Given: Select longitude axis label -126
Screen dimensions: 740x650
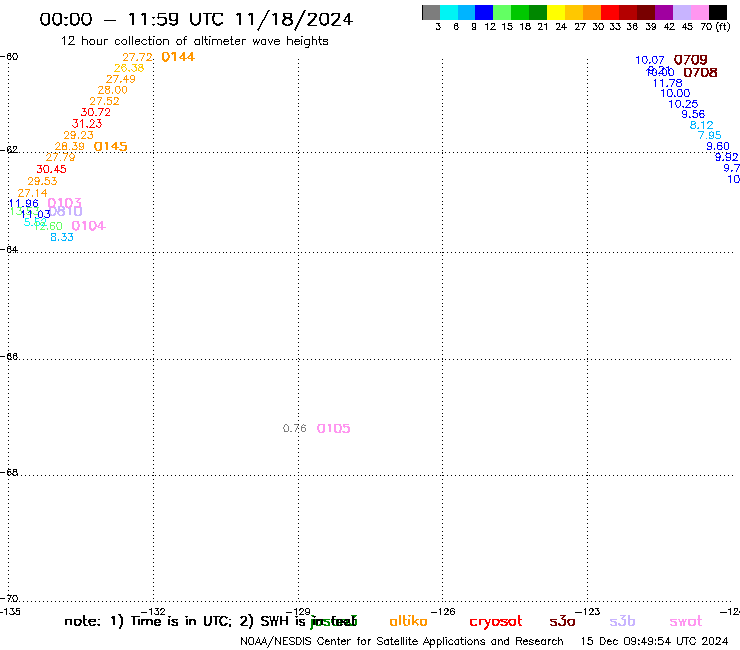Looking at the screenshot, I should [443, 612].
